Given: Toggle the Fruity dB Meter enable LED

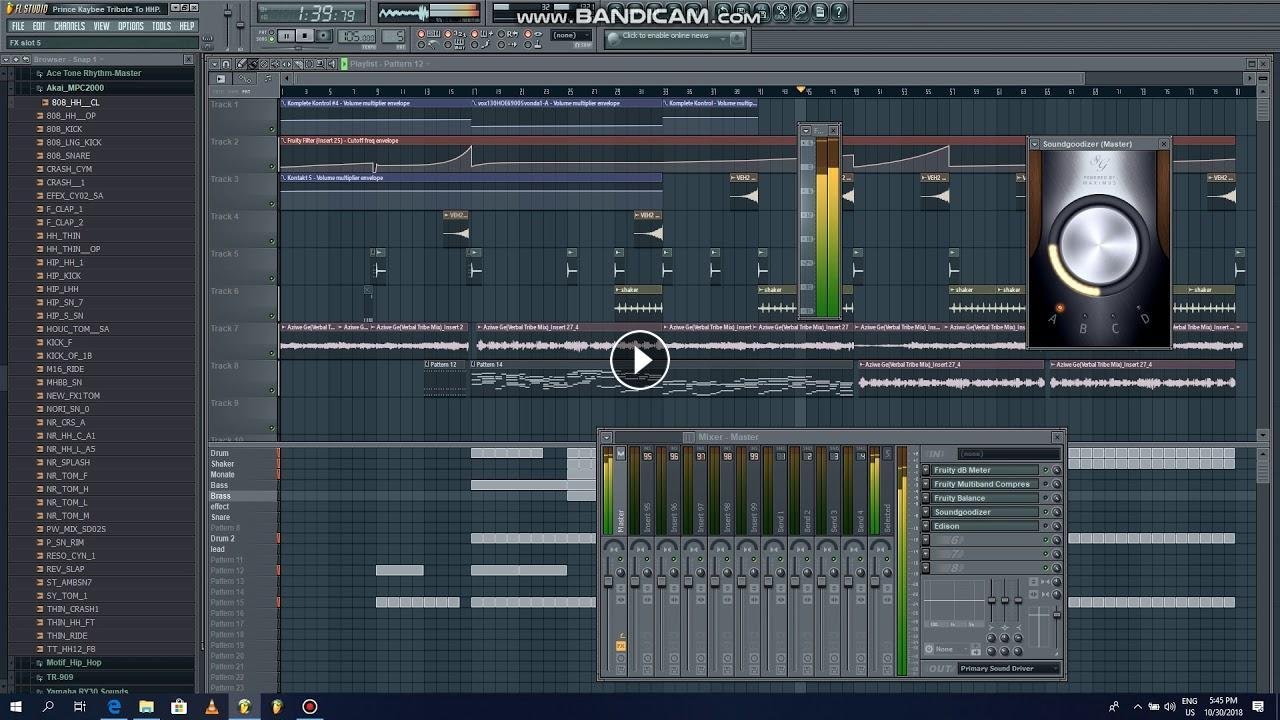Looking at the screenshot, I should pyautogui.click(x=1046, y=470).
